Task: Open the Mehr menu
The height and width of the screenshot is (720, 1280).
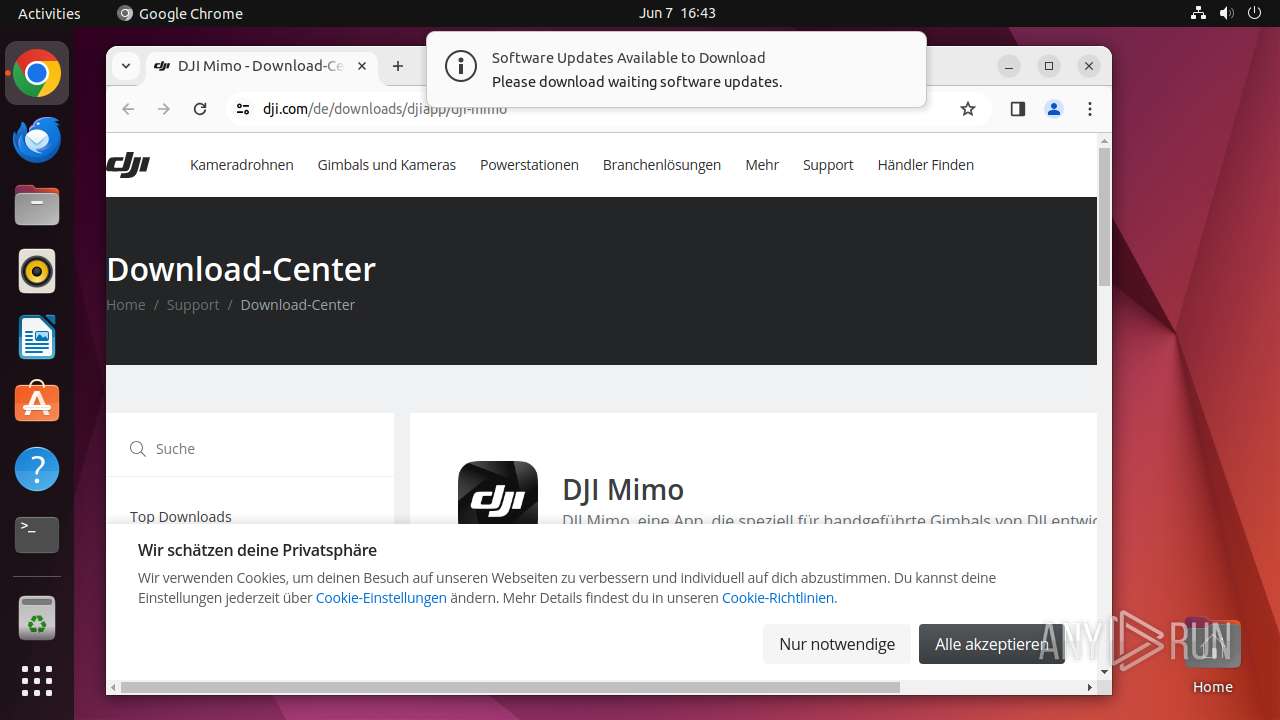Action: click(762, 165)
